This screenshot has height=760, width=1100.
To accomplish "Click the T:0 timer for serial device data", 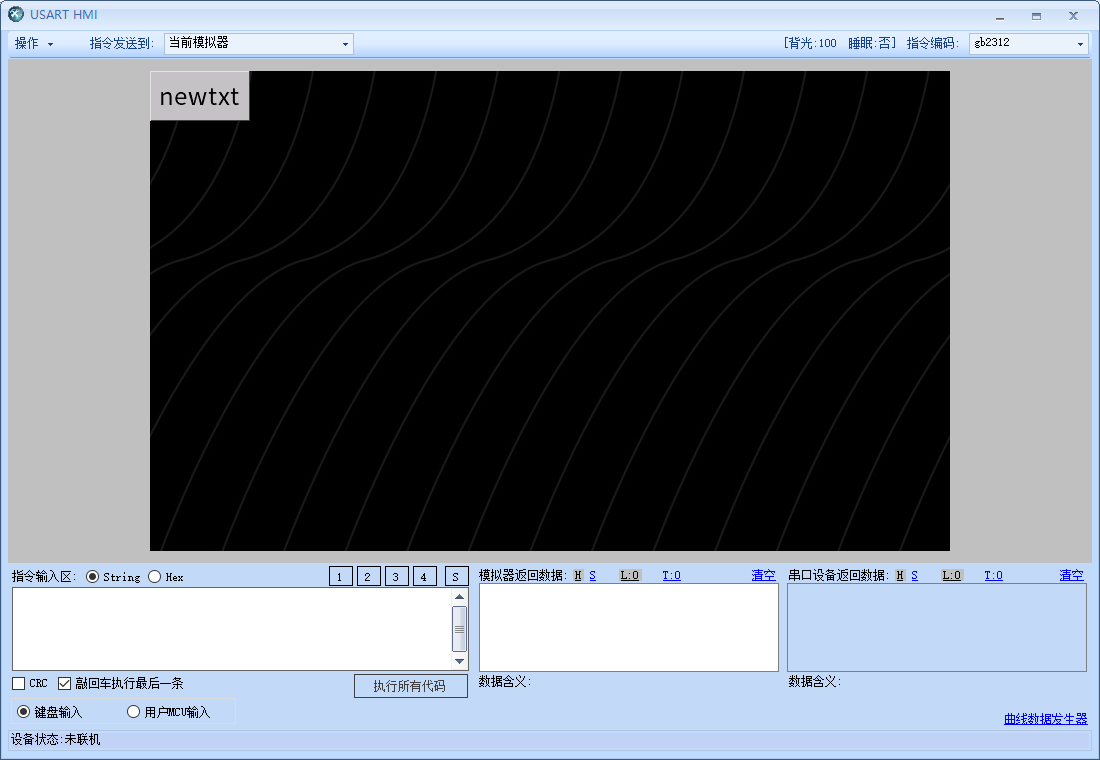I will tap(993, 575).
